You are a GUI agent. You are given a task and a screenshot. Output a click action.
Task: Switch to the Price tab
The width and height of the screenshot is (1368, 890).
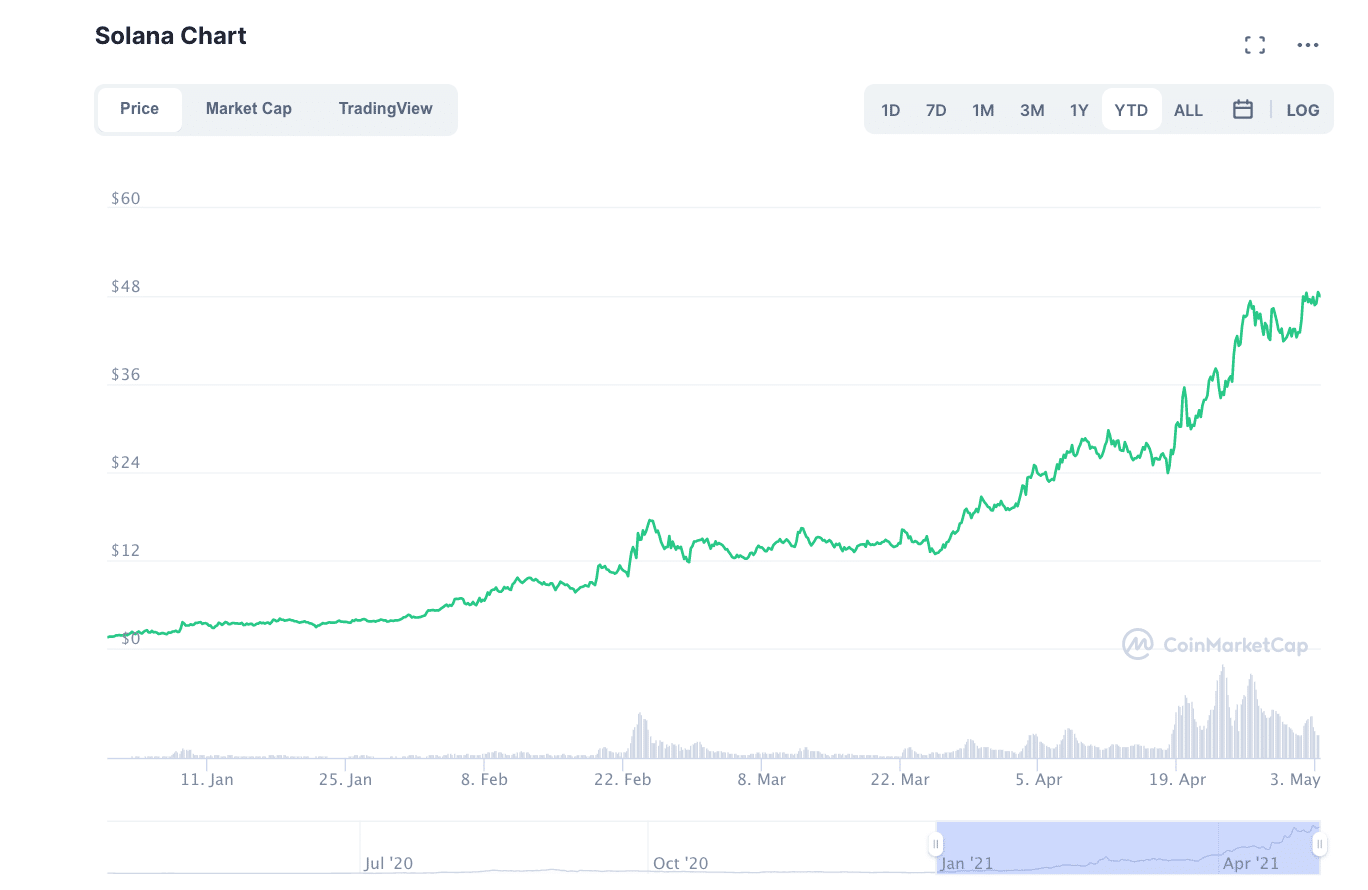click(140, 109)
